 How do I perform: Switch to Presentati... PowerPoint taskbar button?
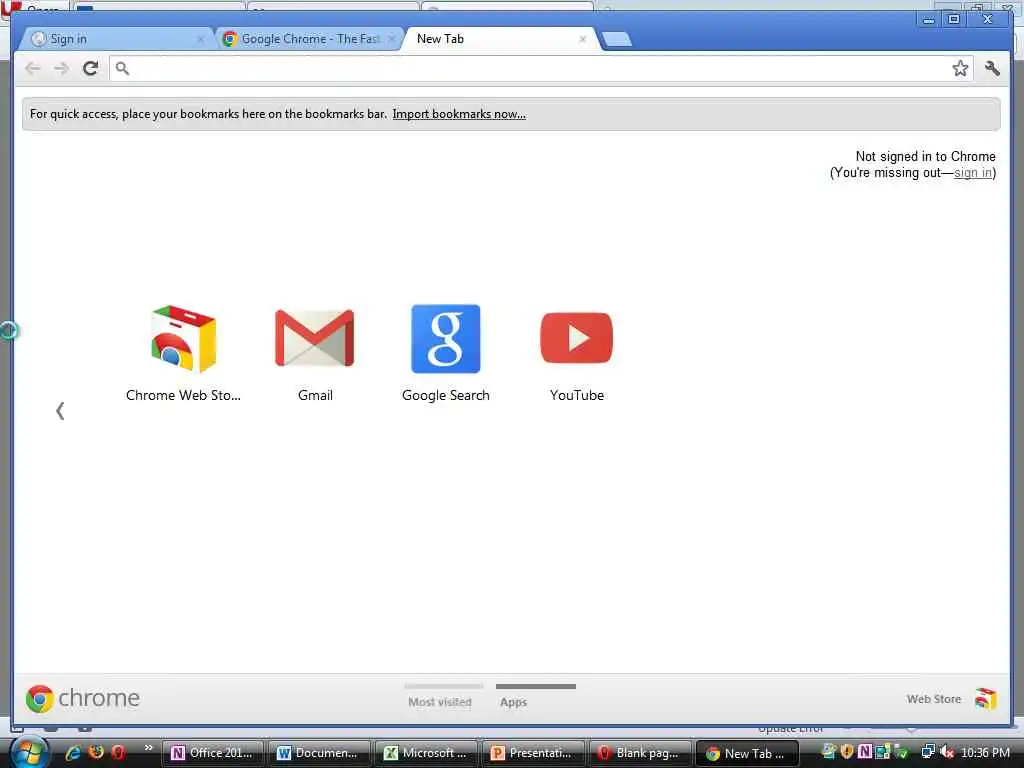[533, 753]
